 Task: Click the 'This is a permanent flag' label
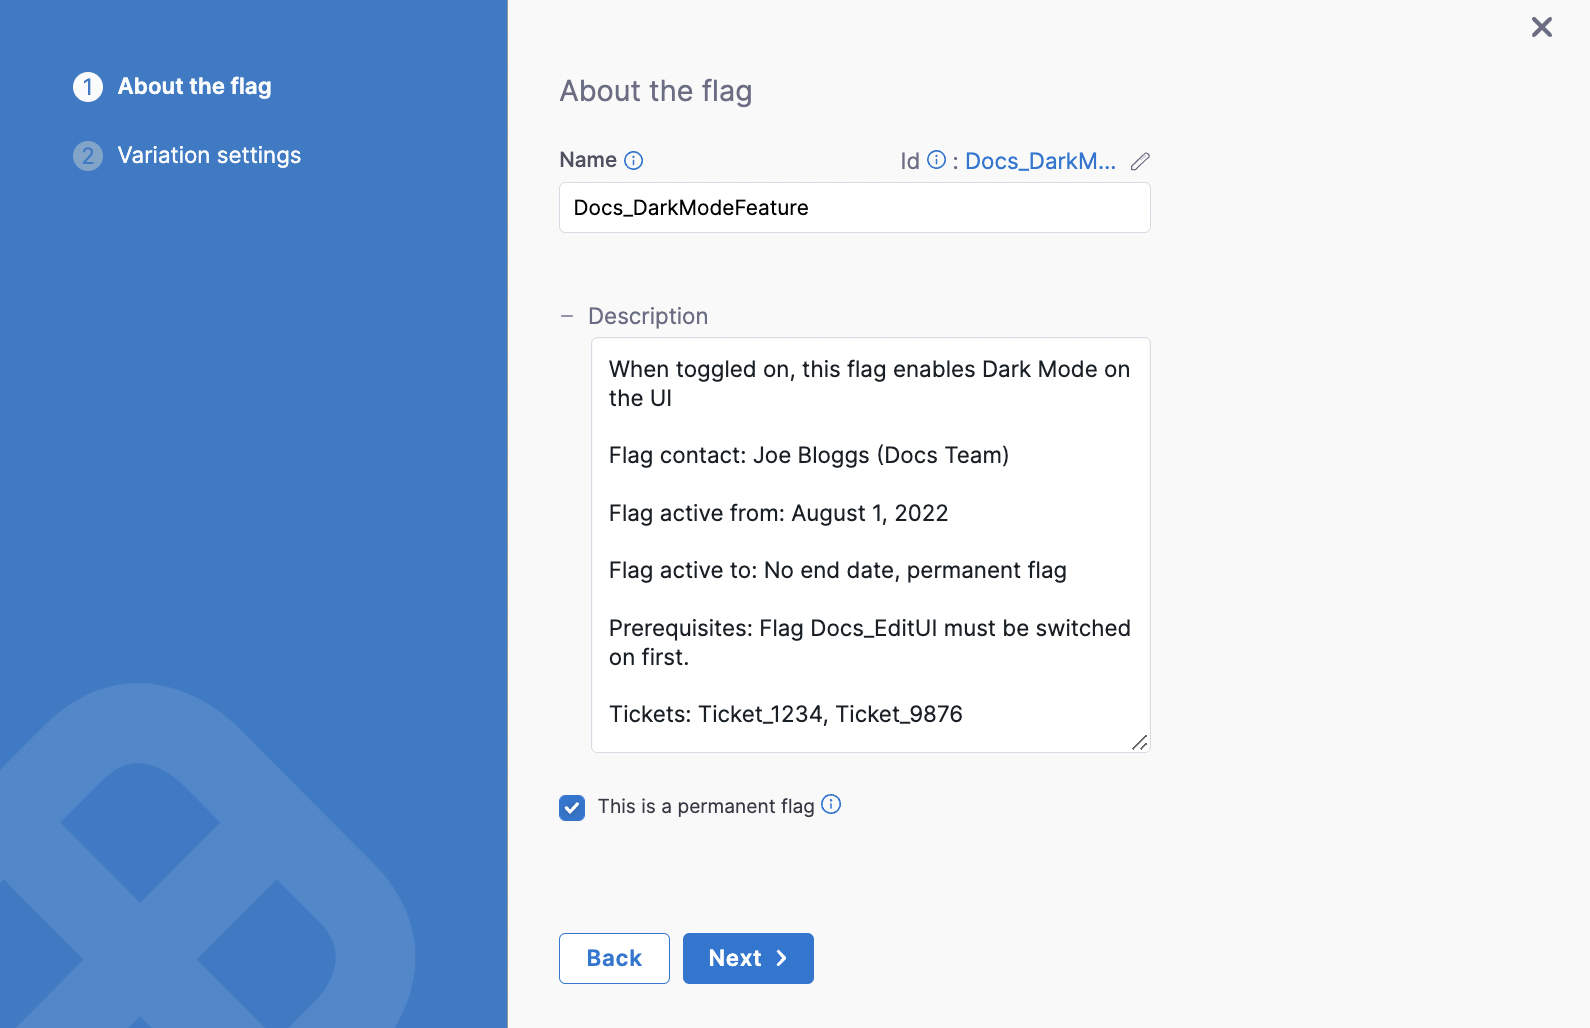[705, 806]
